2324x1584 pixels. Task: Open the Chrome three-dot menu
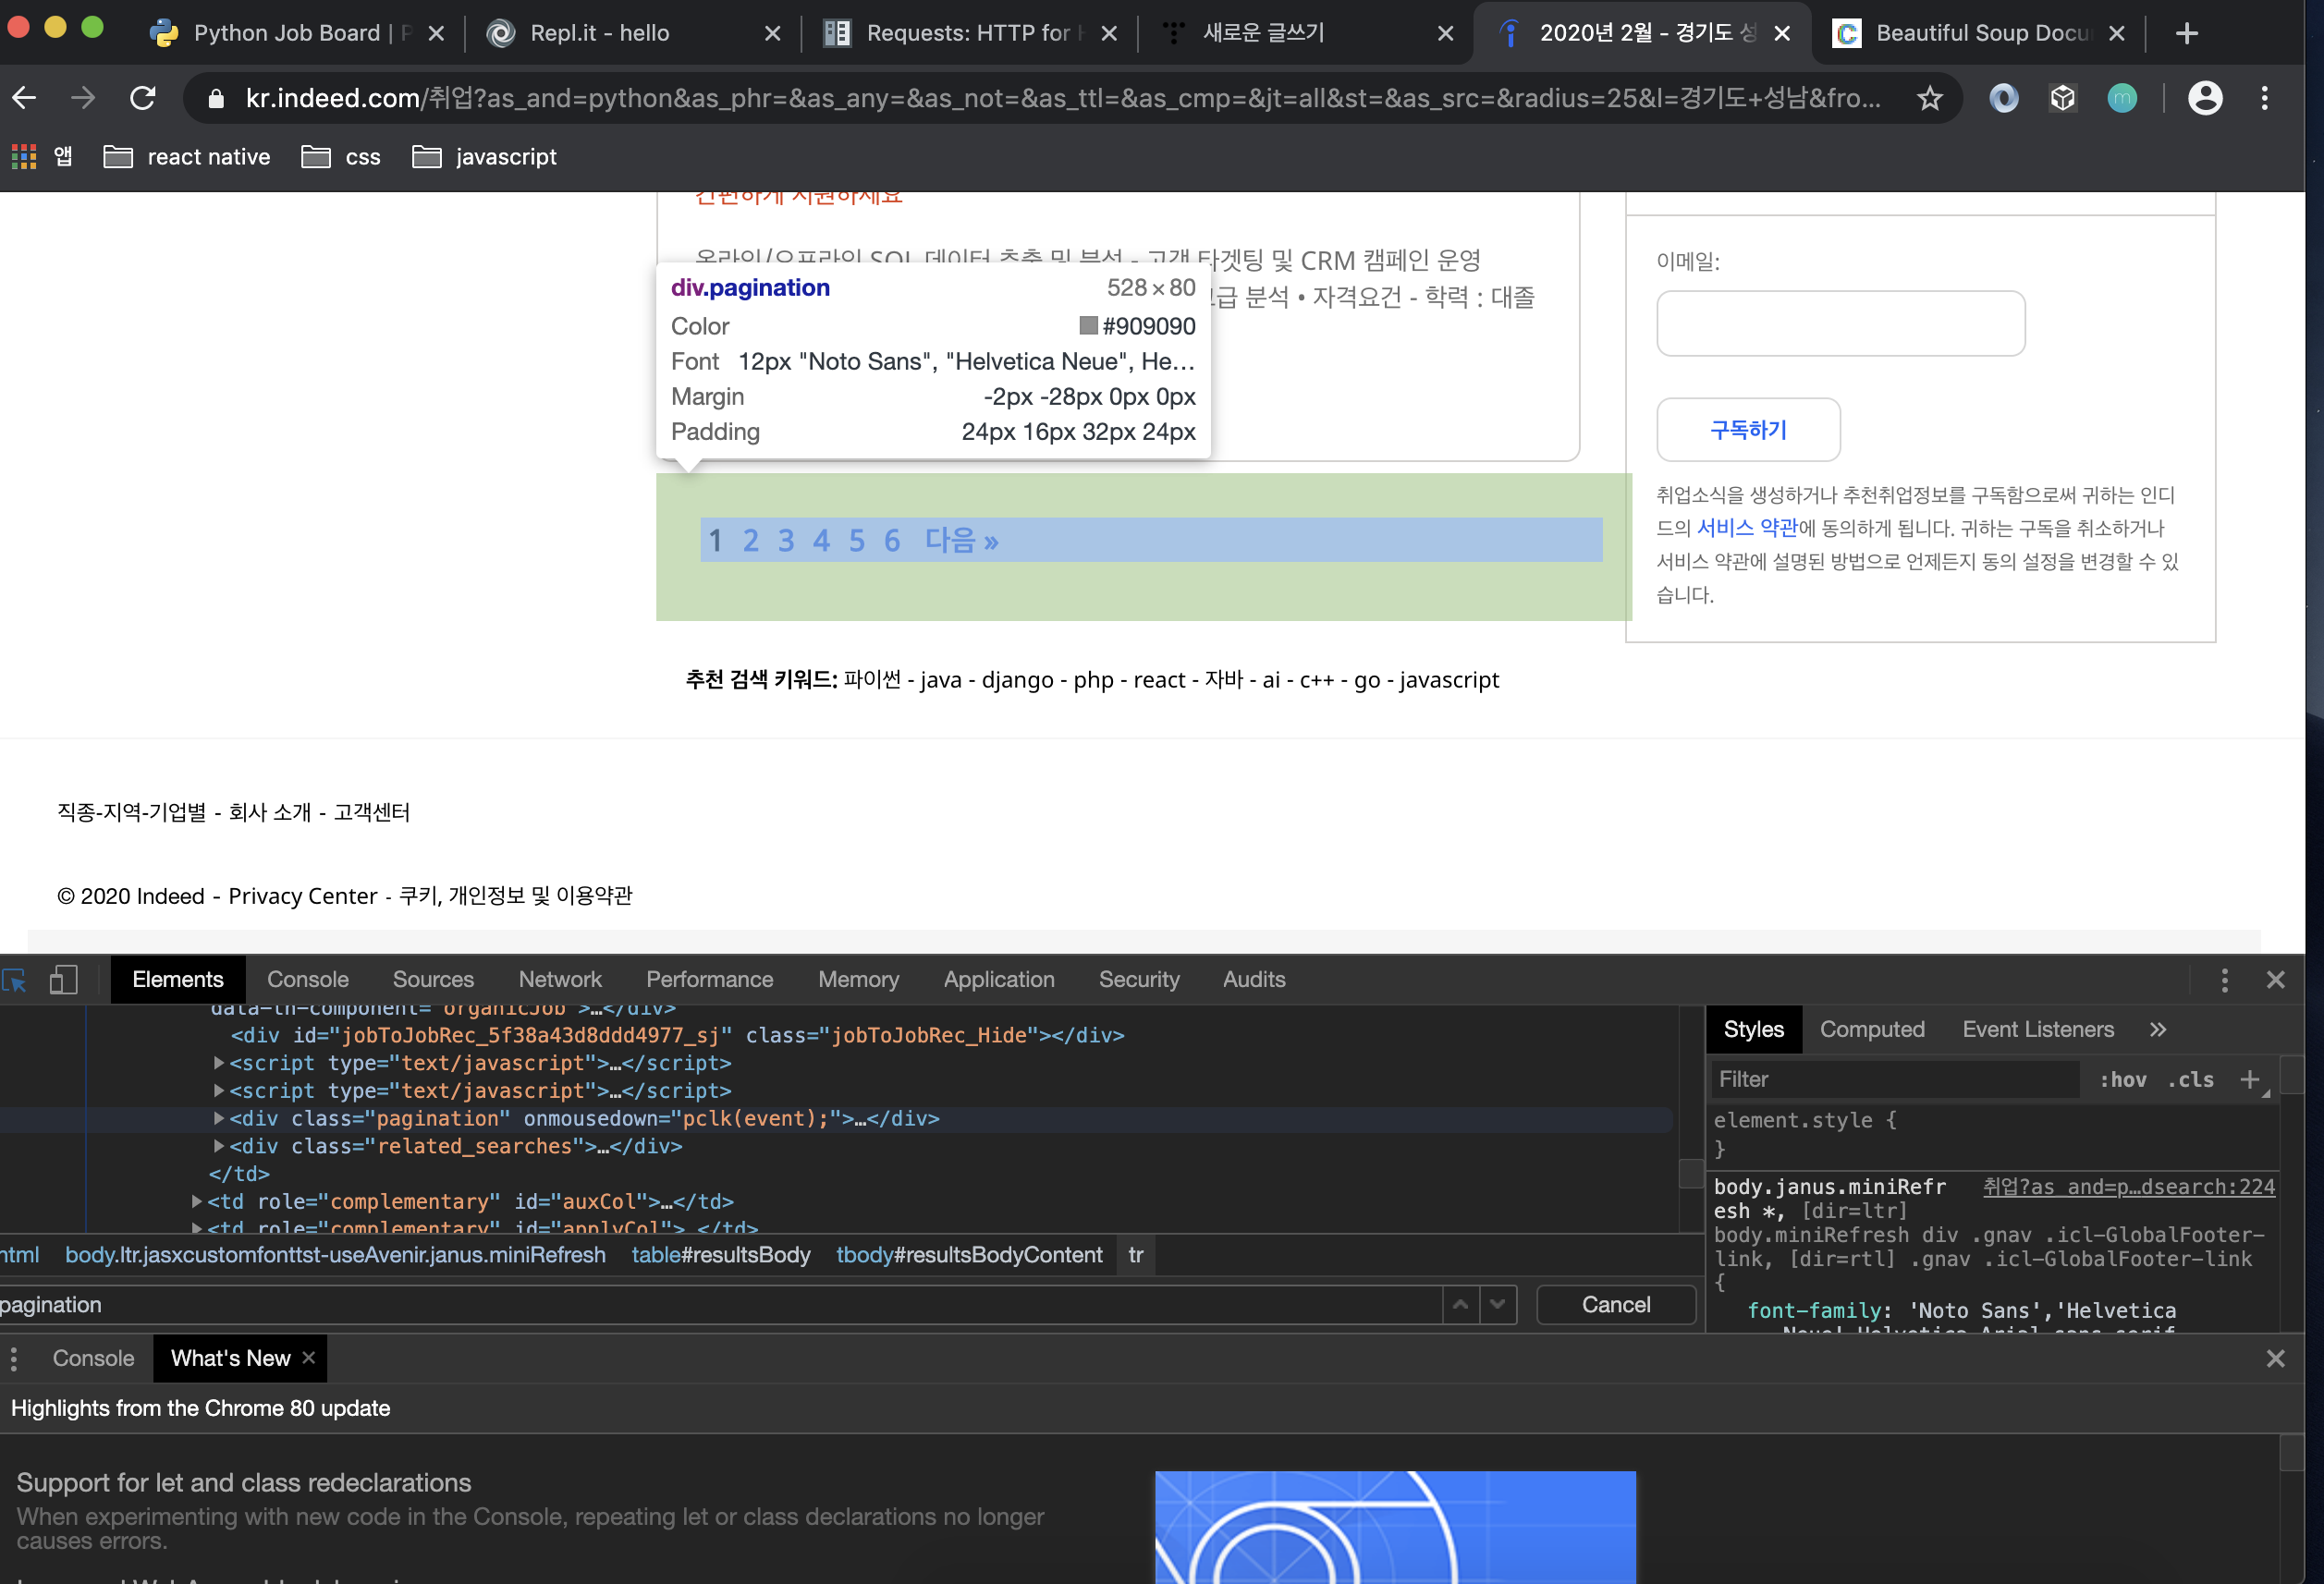point(2265,98)
